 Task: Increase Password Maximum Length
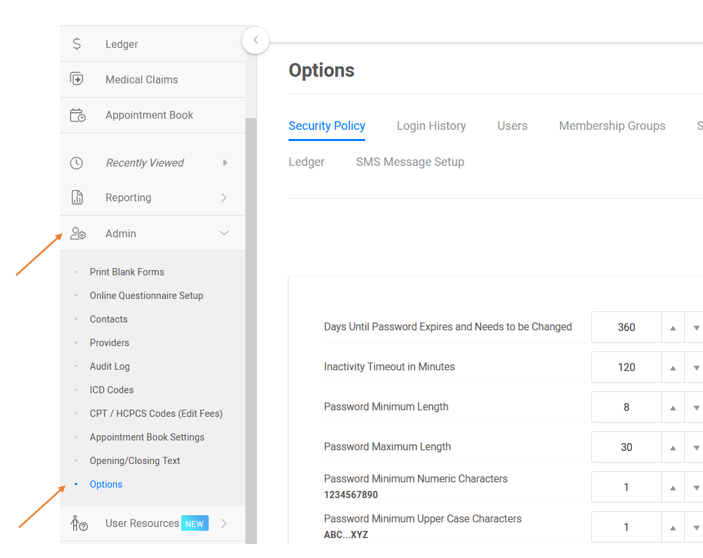(673, 447)
